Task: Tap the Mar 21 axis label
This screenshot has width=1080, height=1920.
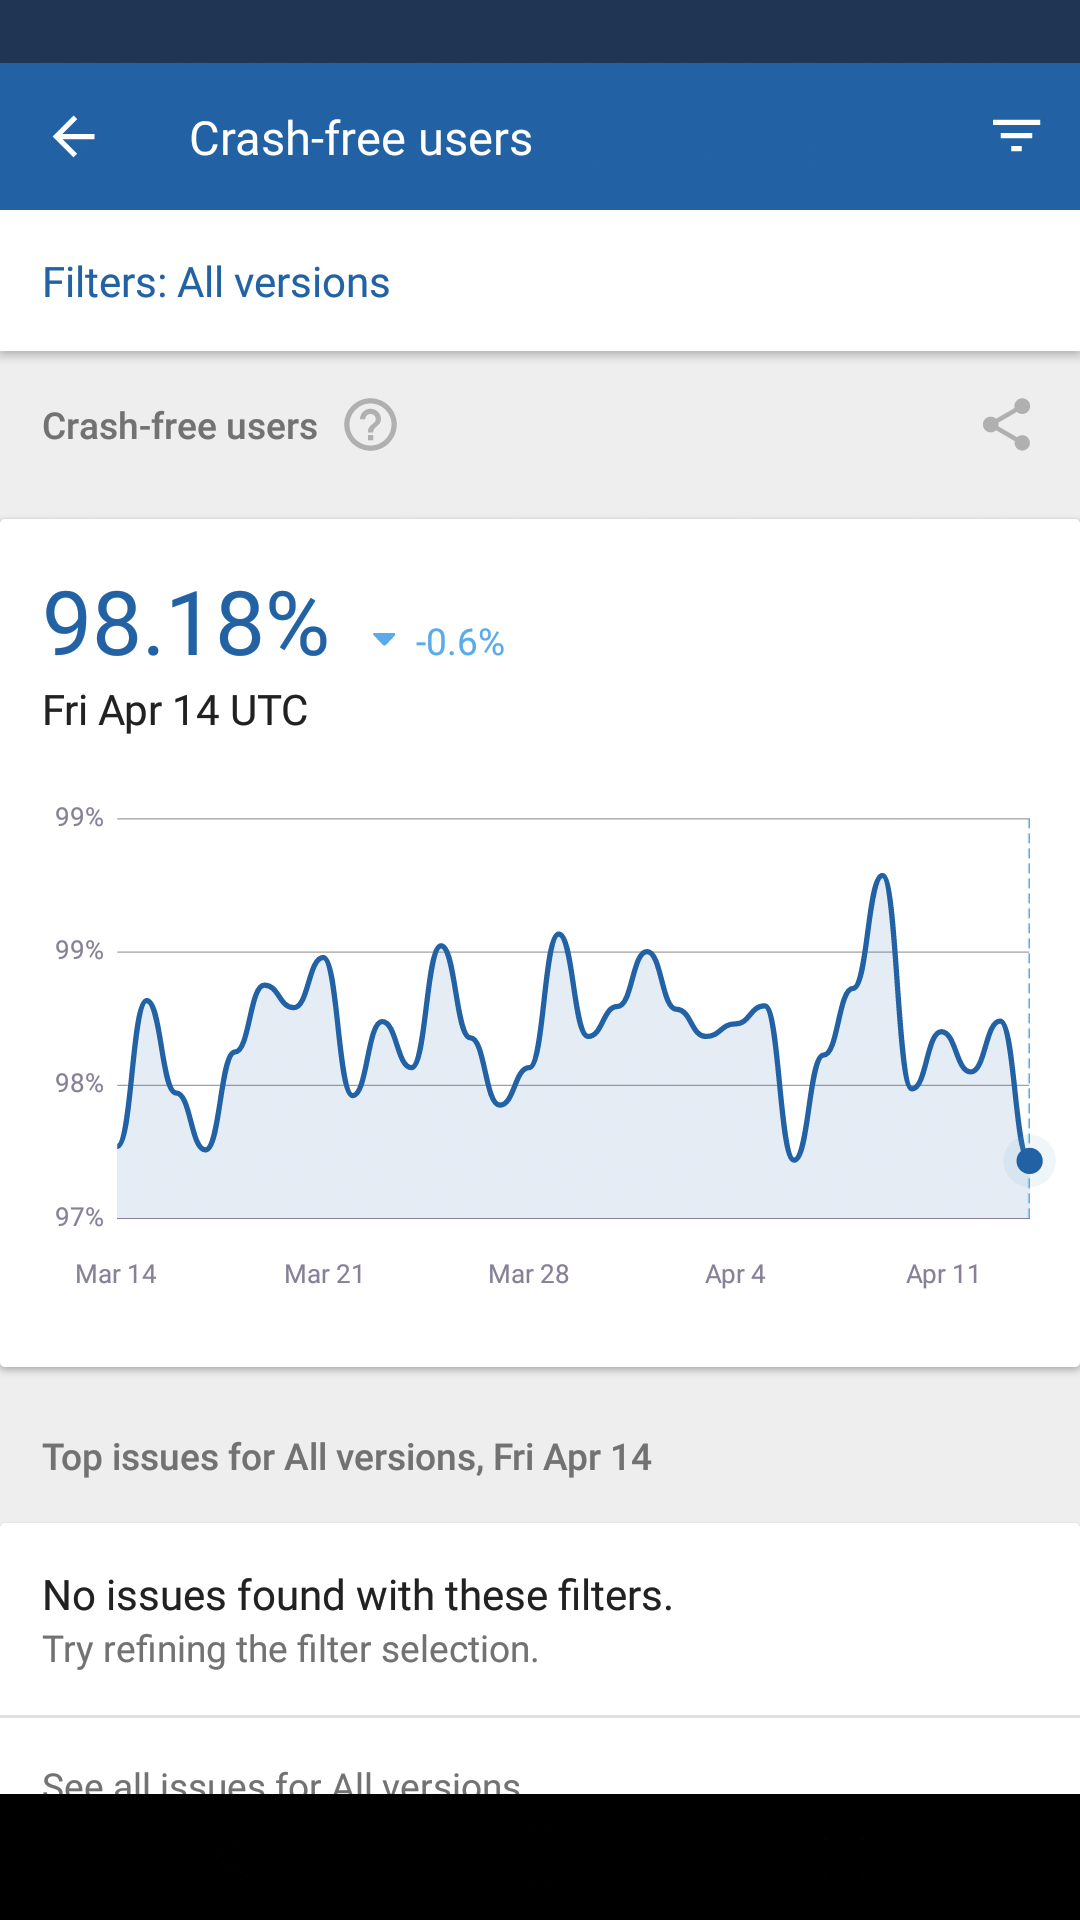Action: point(324,1274)
